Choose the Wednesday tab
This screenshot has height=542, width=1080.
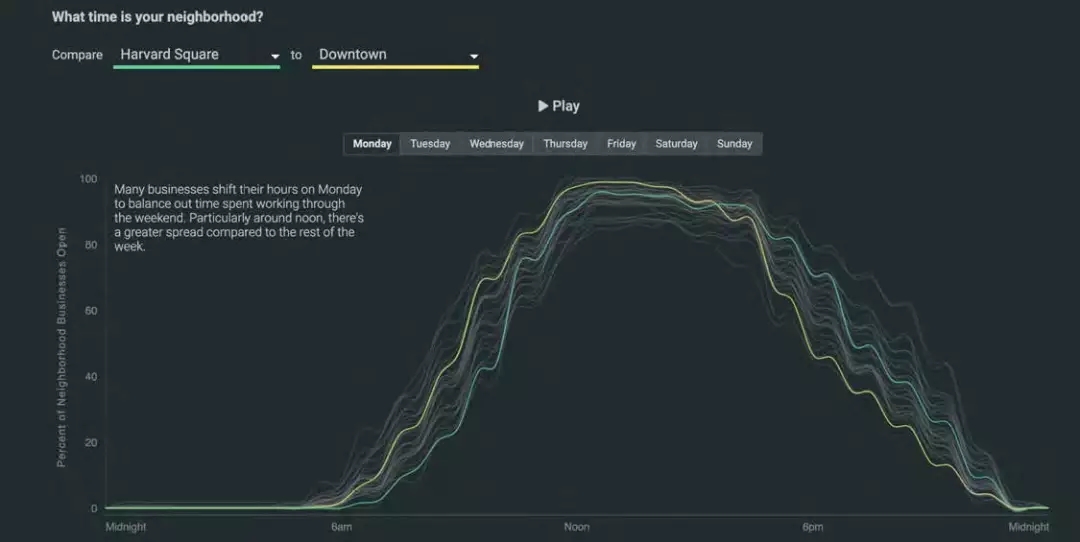(x=496, y=144)
